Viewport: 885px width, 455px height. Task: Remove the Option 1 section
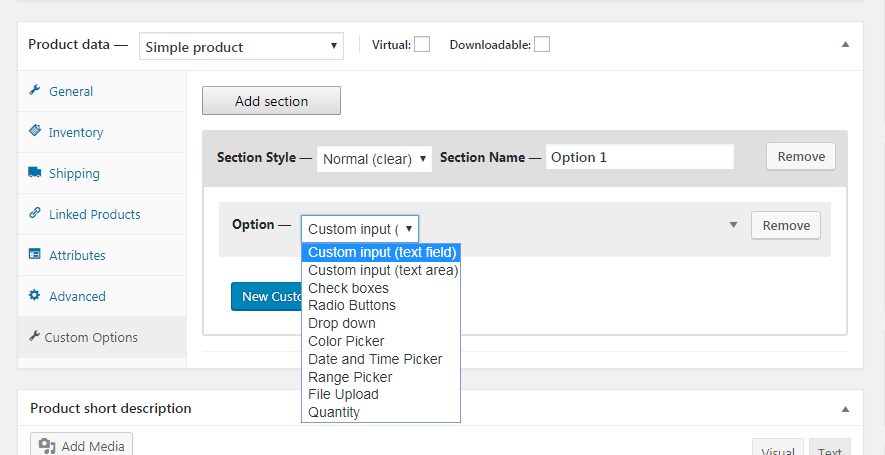pos(801,156)
